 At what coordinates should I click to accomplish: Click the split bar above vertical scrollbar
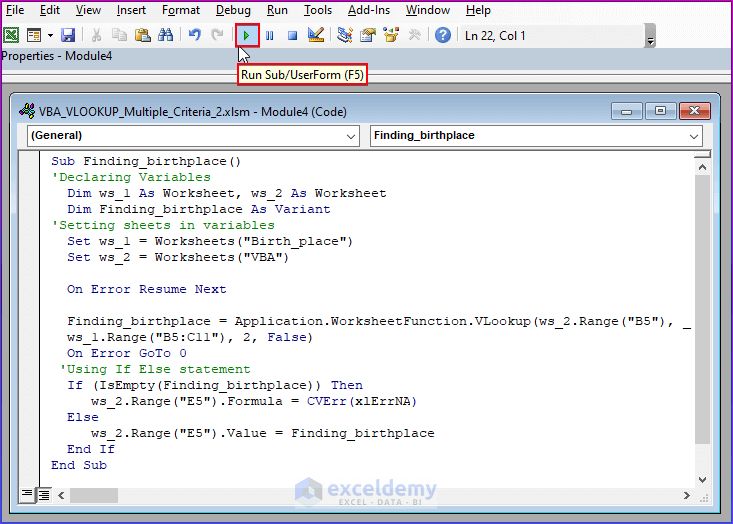(x=702, y=154)
